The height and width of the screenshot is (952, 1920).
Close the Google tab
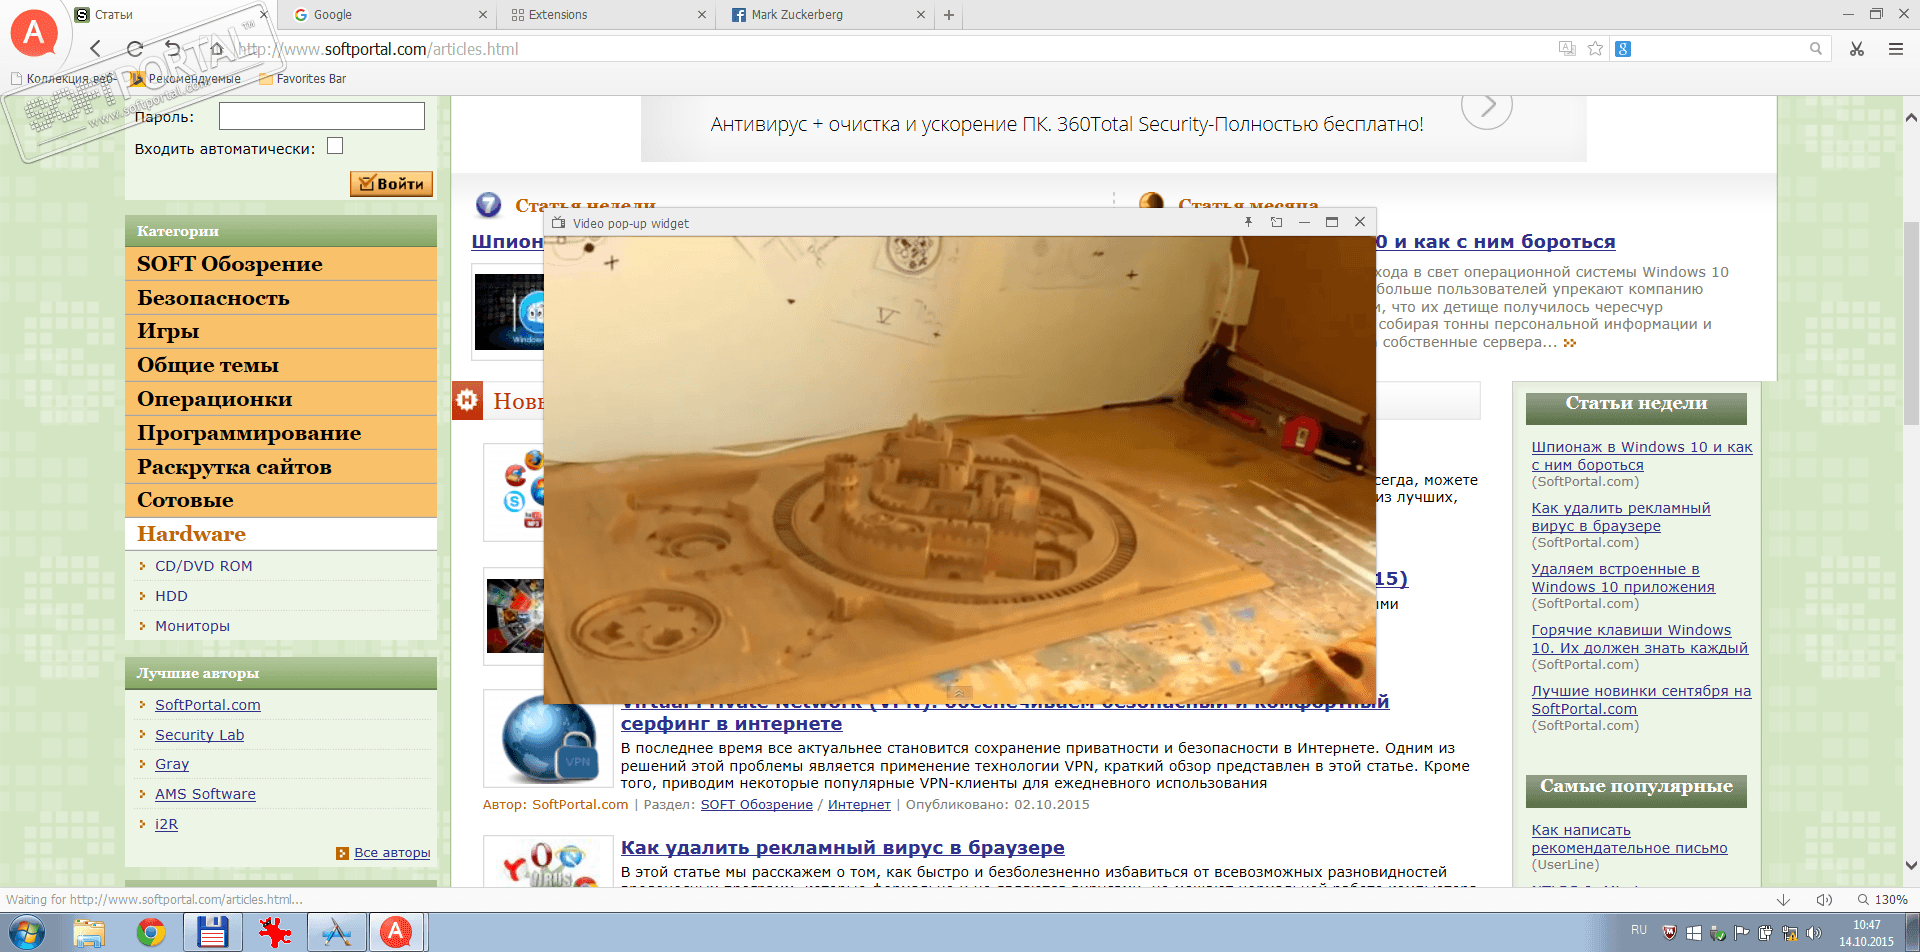coord(483,15)
